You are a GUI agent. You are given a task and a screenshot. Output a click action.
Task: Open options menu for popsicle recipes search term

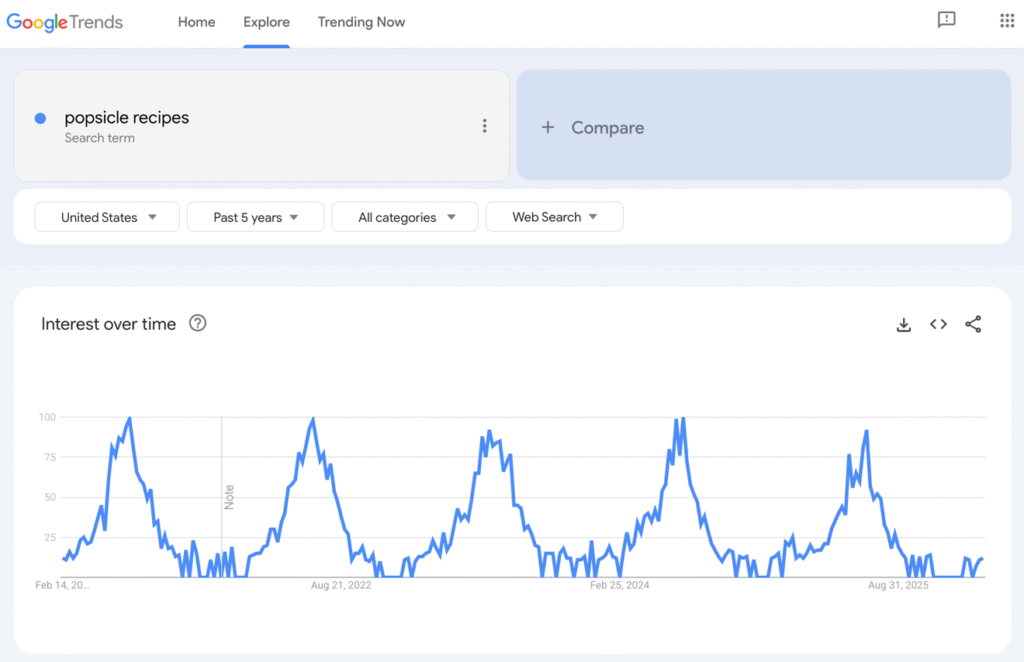pyautogui.click(x=485, y=125)
